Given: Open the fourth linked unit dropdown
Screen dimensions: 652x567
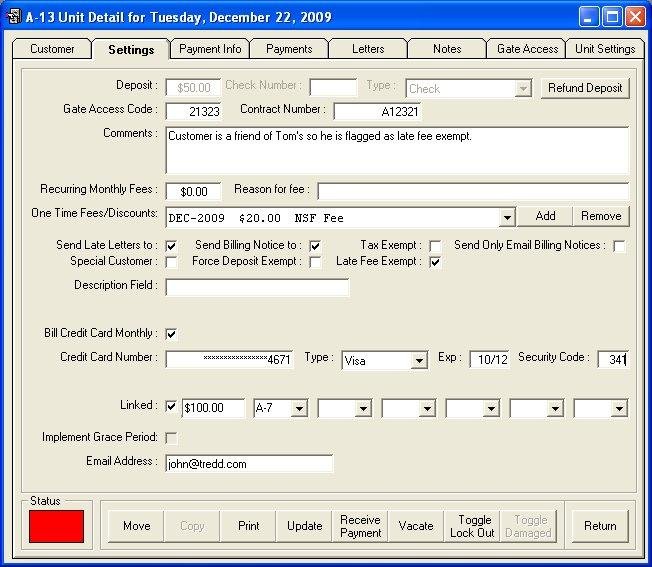Looking at the screenshot, I should click(x=491, y=409).
